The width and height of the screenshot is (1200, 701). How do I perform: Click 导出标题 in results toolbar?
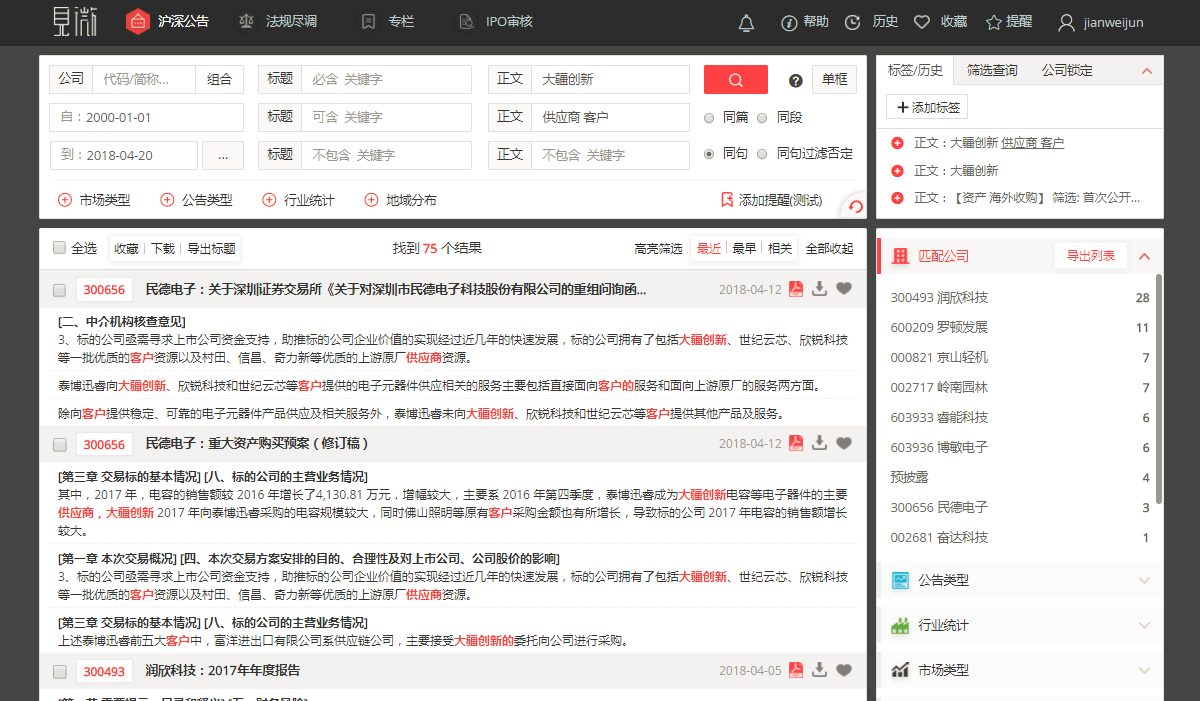point(211,248)
